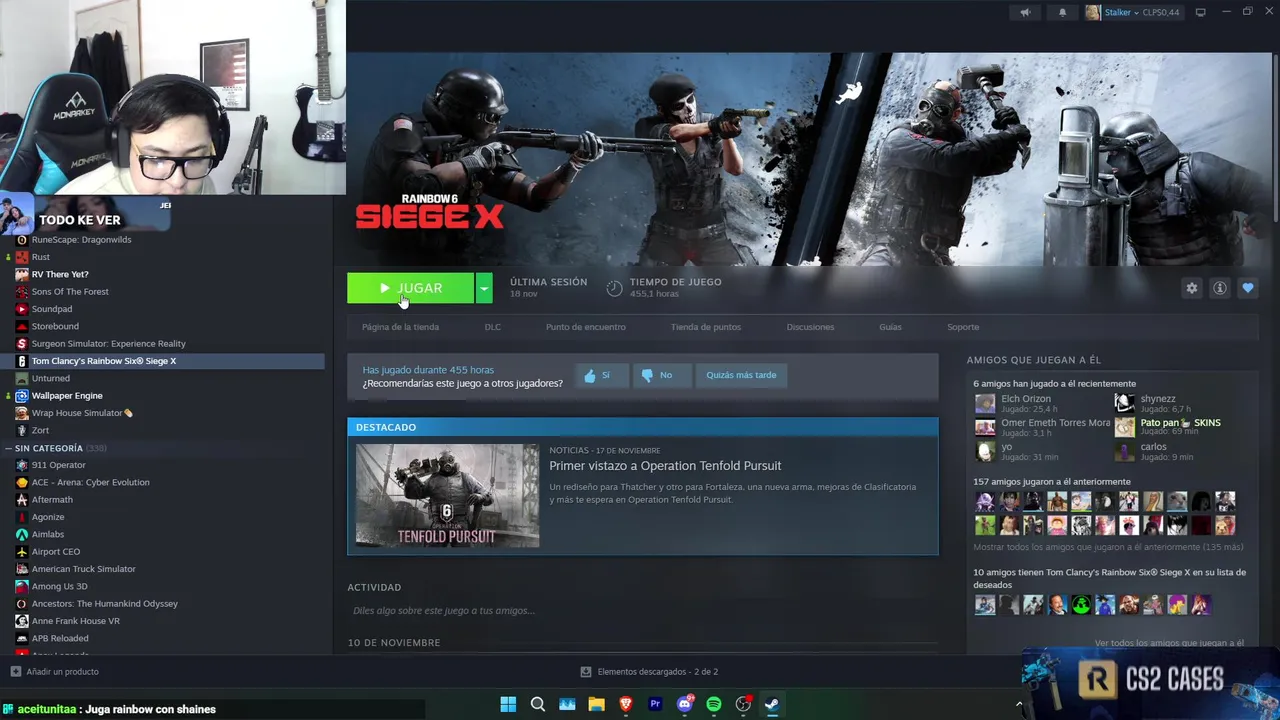Open Primer vistazo a Operation Tenfold Pursuit headline
Image resolution: width=1280 pixels, height=720 pixels.
click(665, 466)
